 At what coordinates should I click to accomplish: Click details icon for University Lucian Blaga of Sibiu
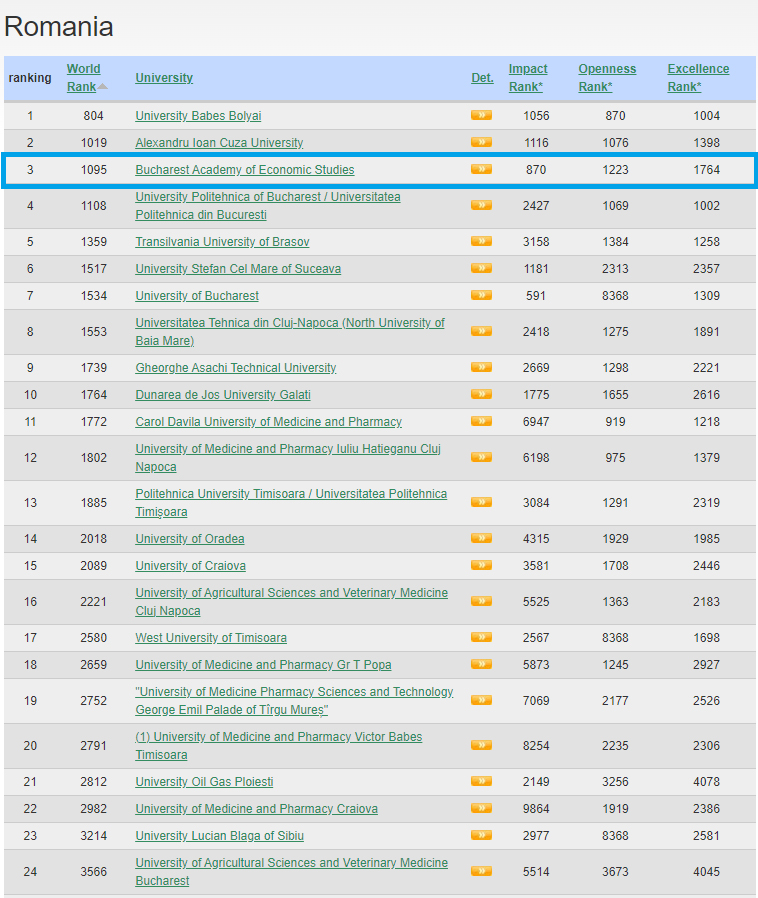(481, 835)
